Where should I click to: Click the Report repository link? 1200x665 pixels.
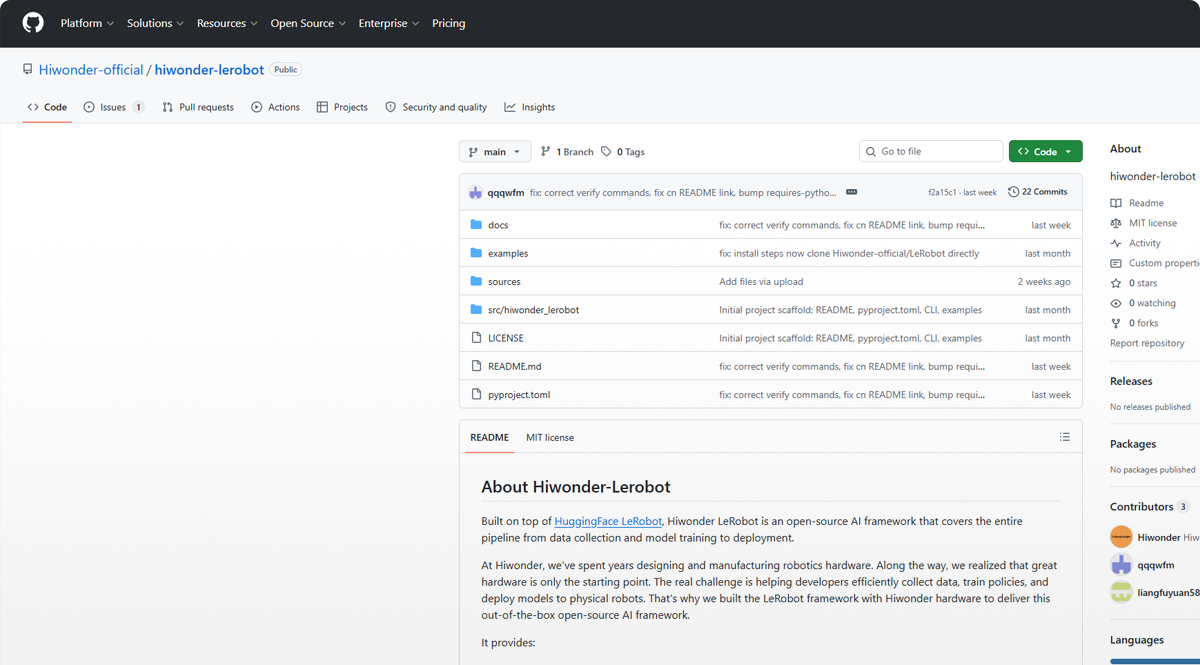[1147, 343]
